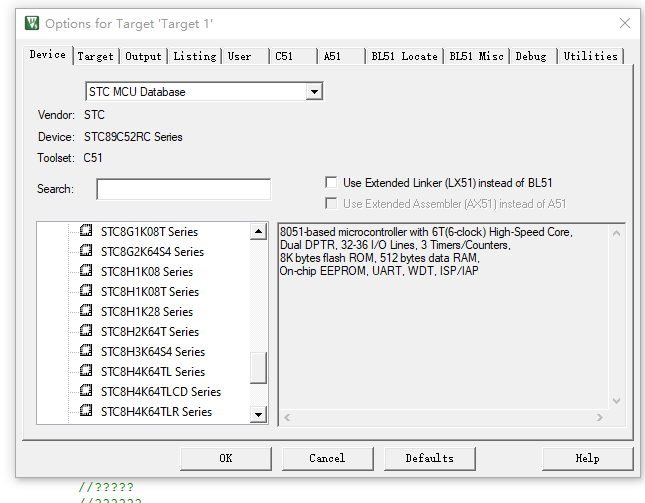Open the Listing tab
This screenshot has height=503, width=645.
coord(195,56)
